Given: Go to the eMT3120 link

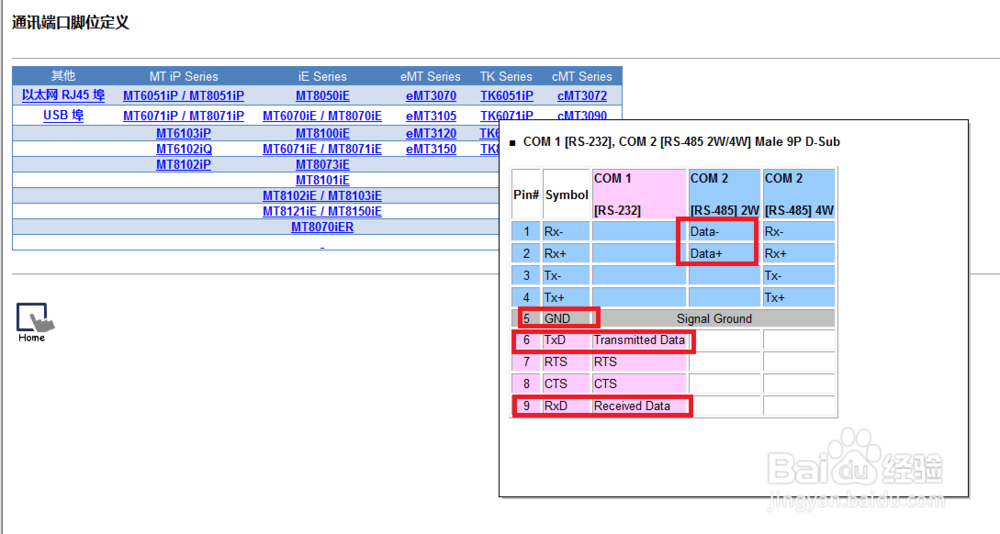Looking at the screenshot, I should 431,133.
